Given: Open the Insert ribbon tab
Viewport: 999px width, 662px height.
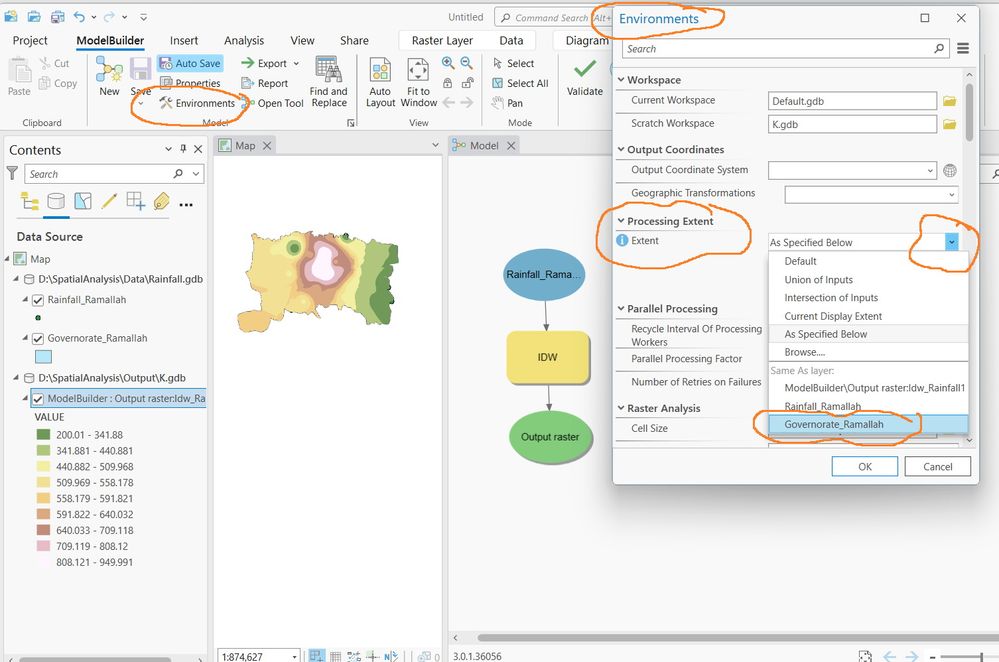Looking at the screenshot, I should click(183, 41).
